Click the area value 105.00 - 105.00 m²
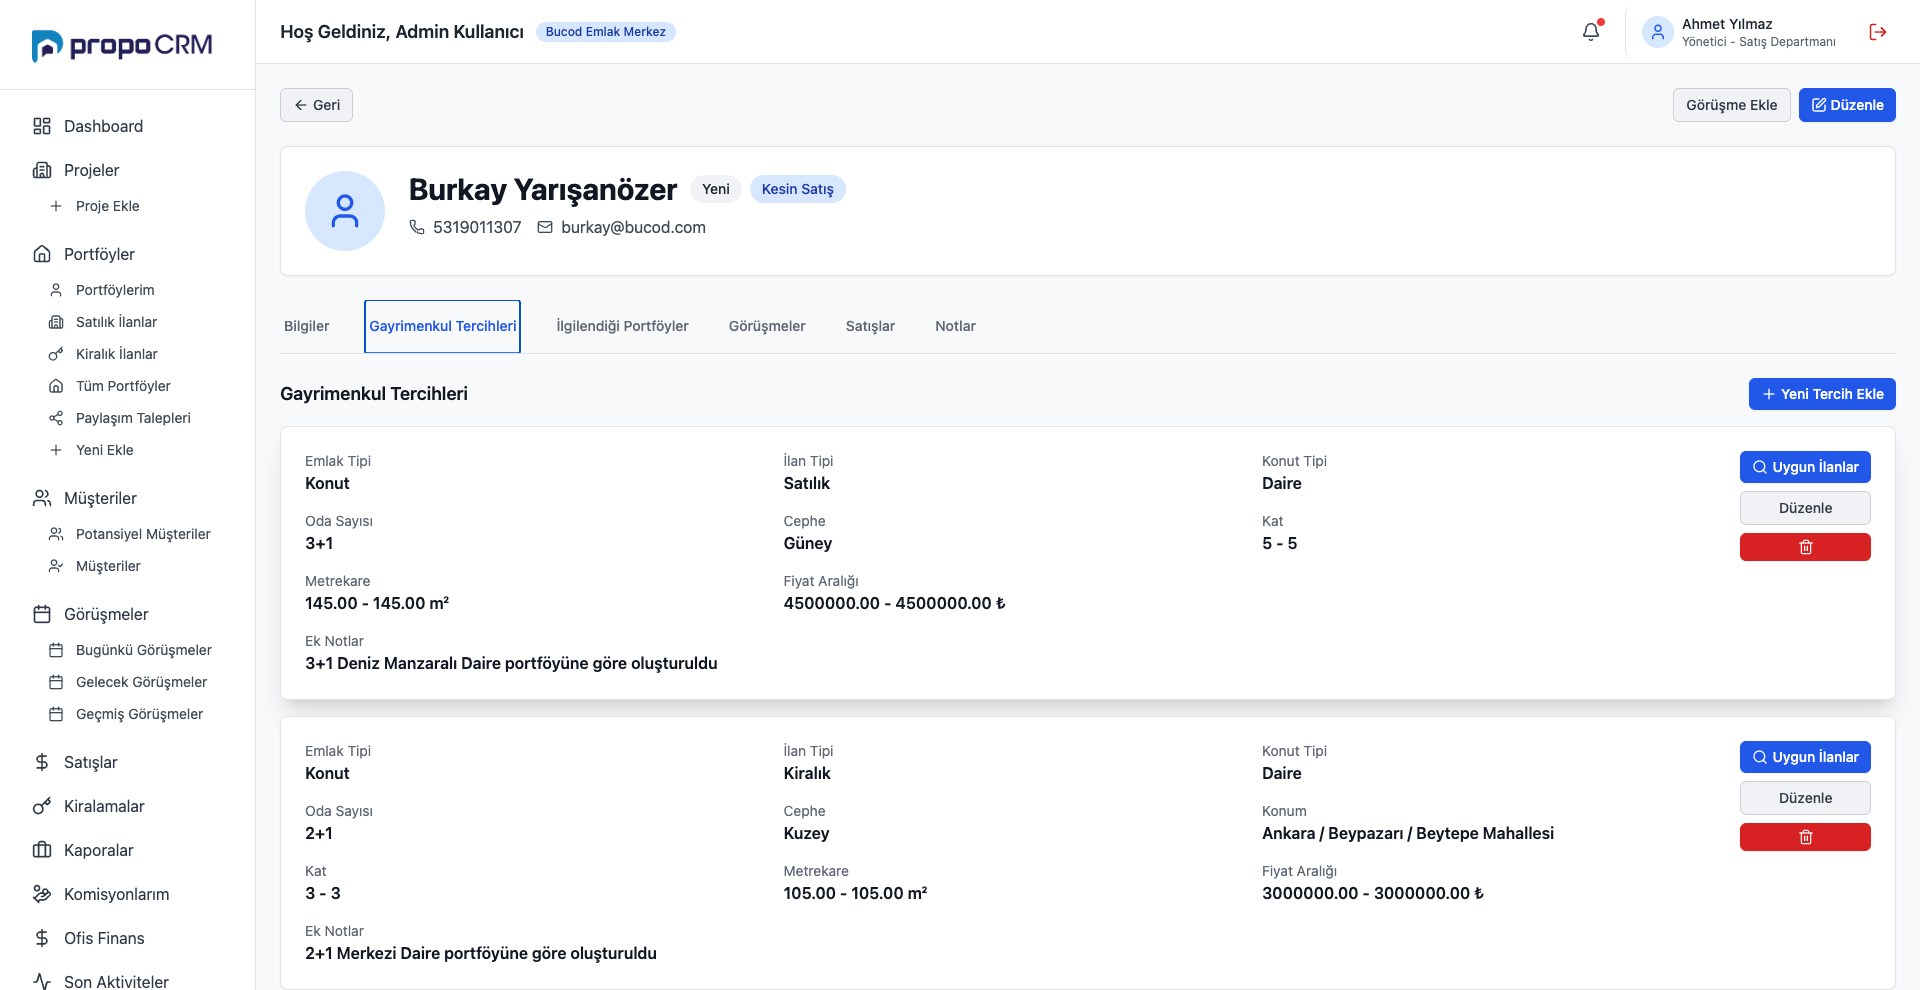 click(x=855, y=893)
